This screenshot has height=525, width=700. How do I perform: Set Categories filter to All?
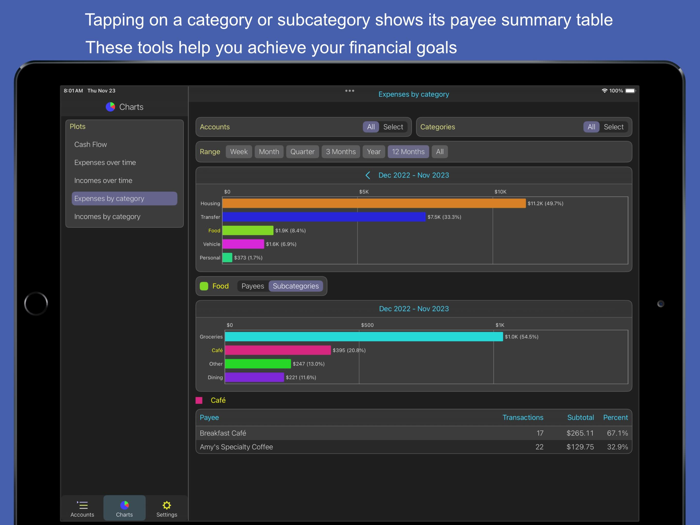591,127
